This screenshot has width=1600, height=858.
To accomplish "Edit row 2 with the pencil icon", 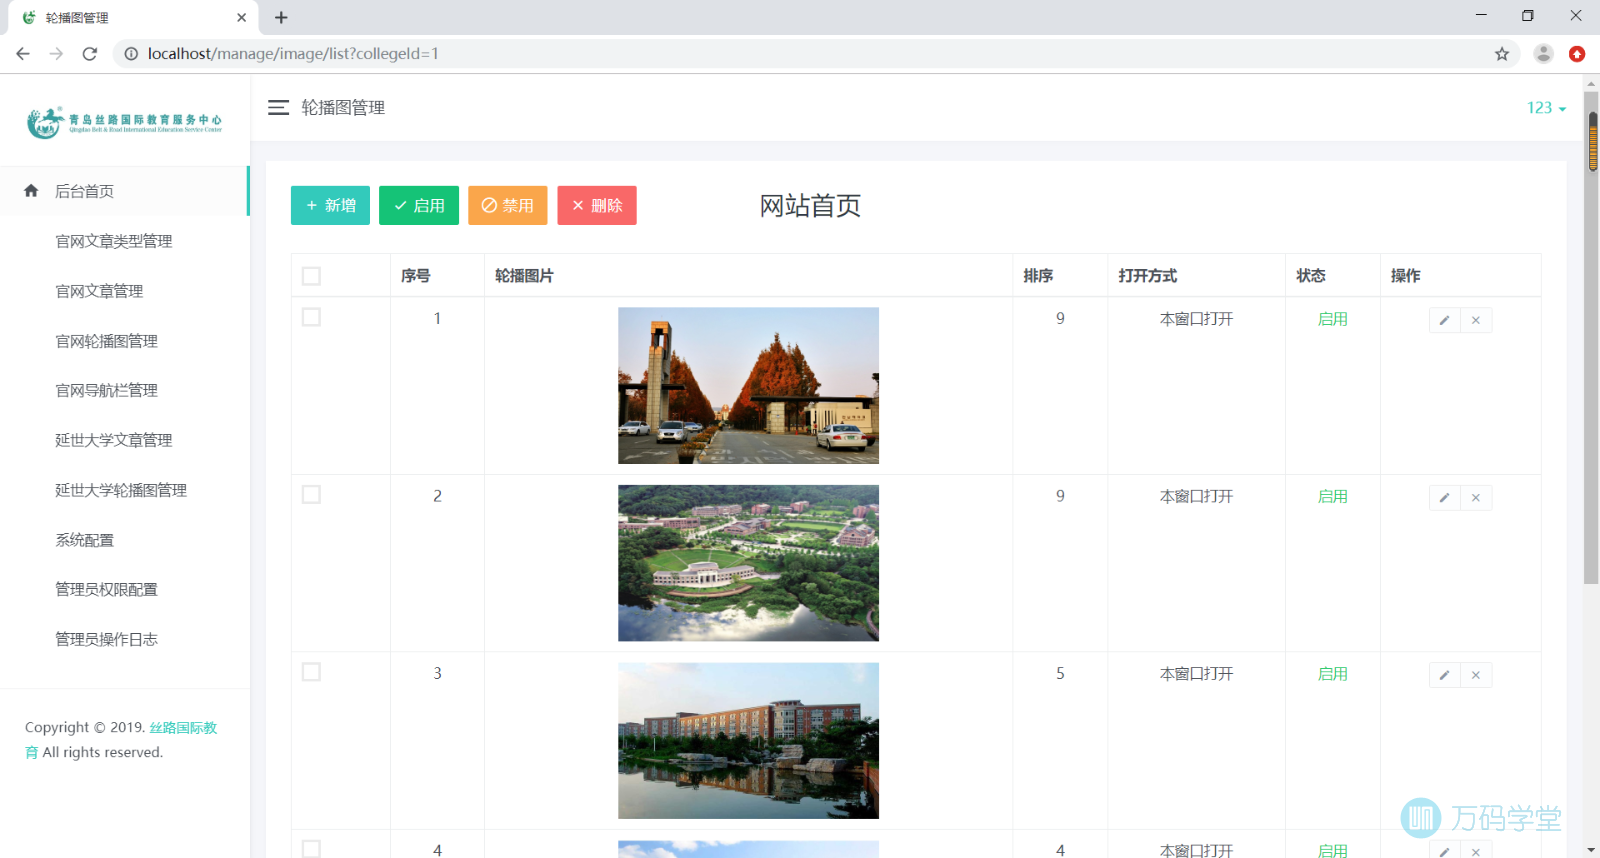I will pyautogui.click(x=1444, y=498).
